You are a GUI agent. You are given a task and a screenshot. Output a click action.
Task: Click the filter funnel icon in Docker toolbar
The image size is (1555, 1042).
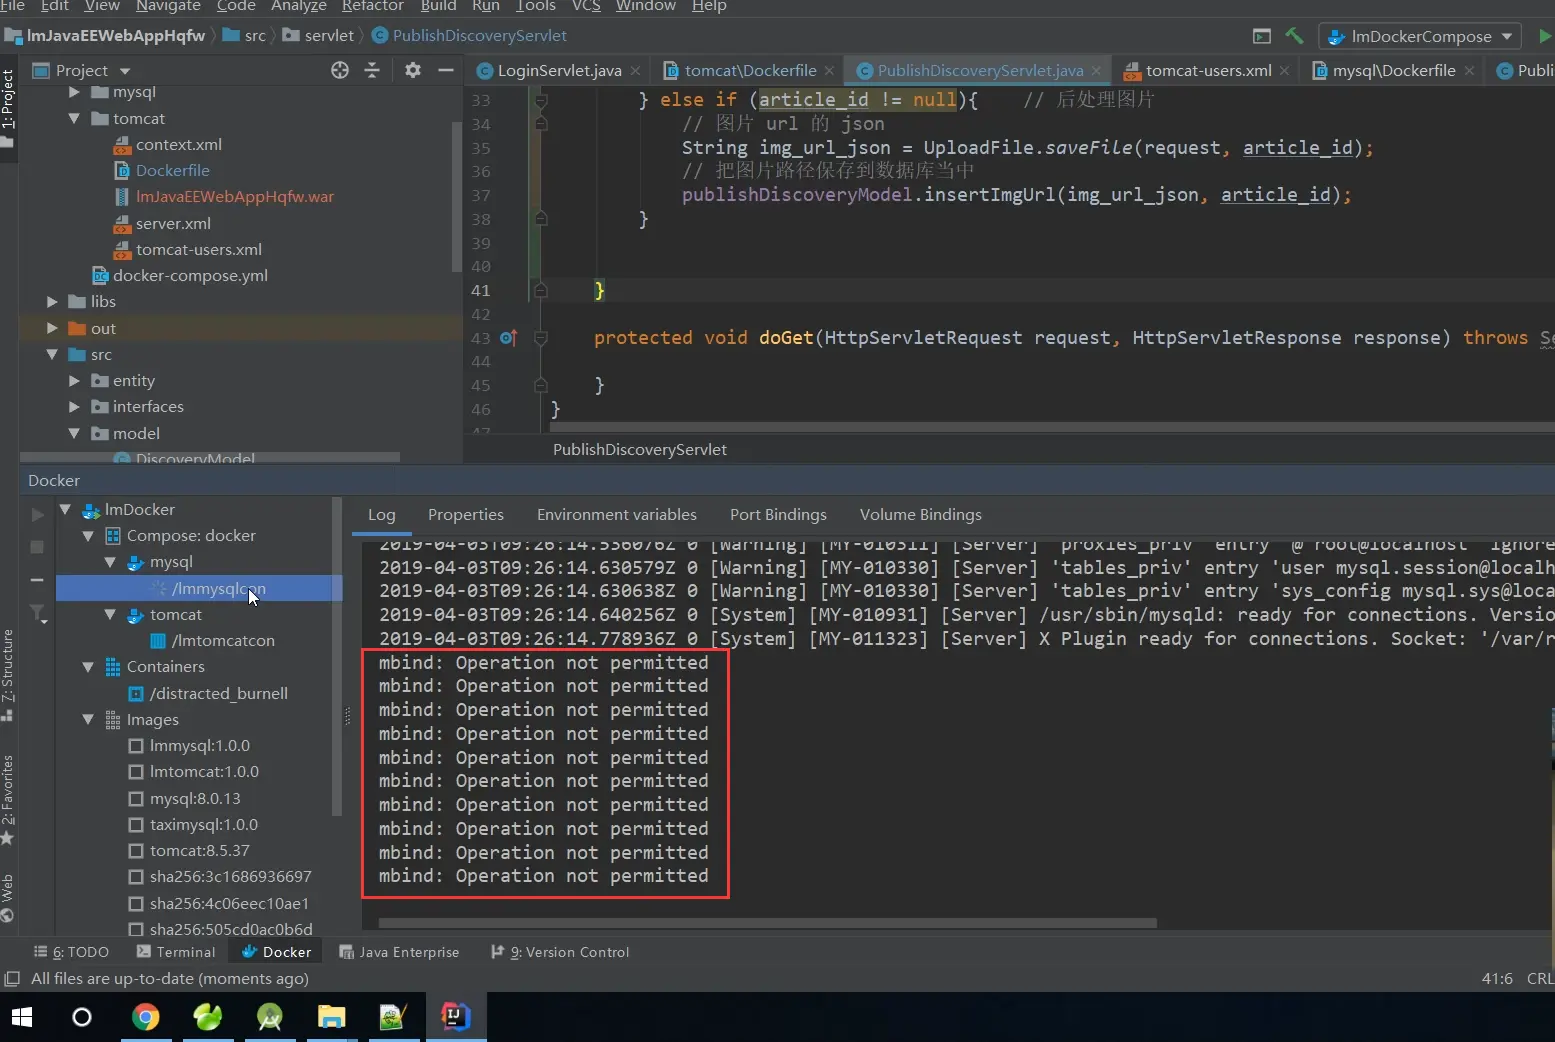pos(38,613)
